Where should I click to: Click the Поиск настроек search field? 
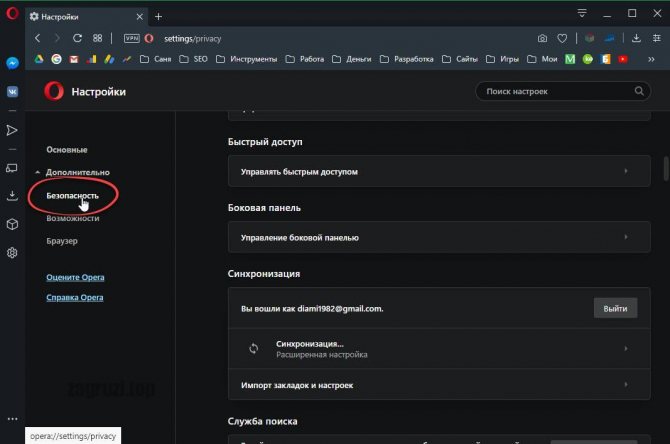(x=563, y=91)
